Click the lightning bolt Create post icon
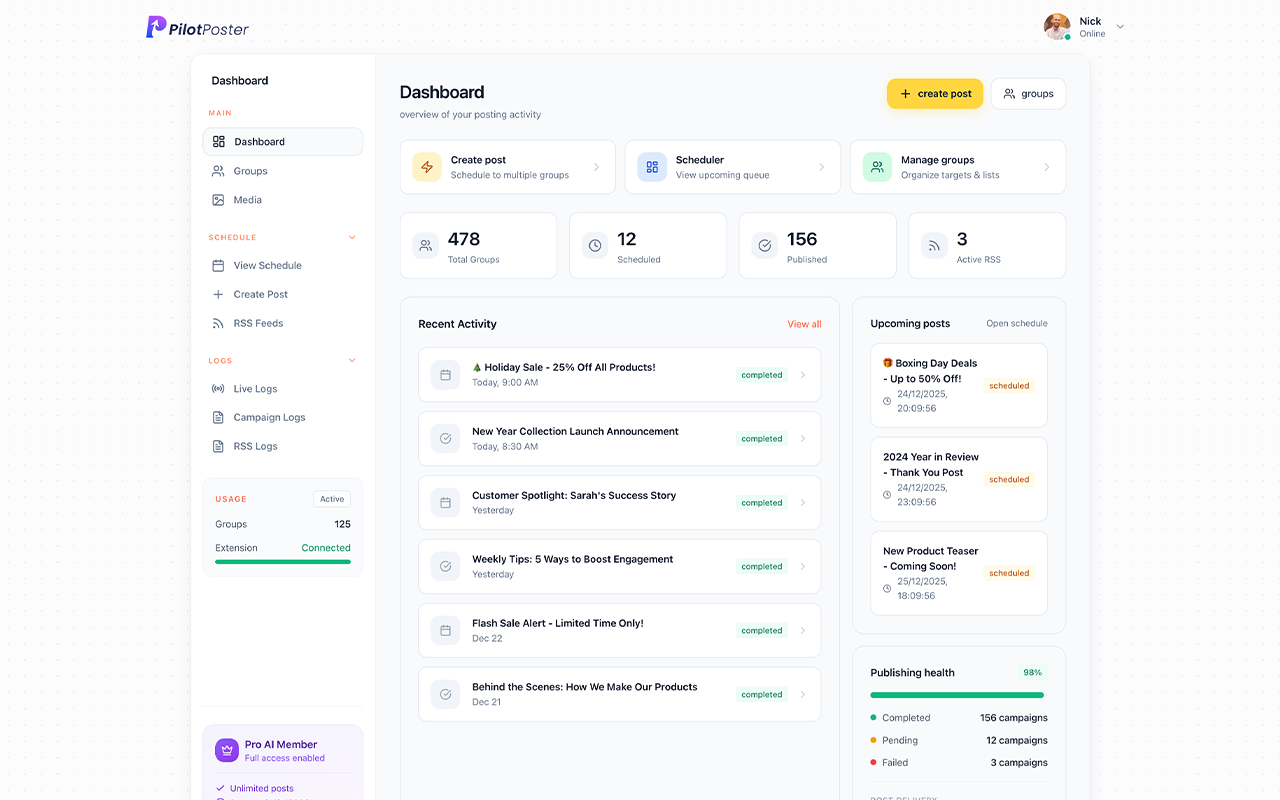The width and height of the screenshot is (1280, 800). tap(427, 167)
